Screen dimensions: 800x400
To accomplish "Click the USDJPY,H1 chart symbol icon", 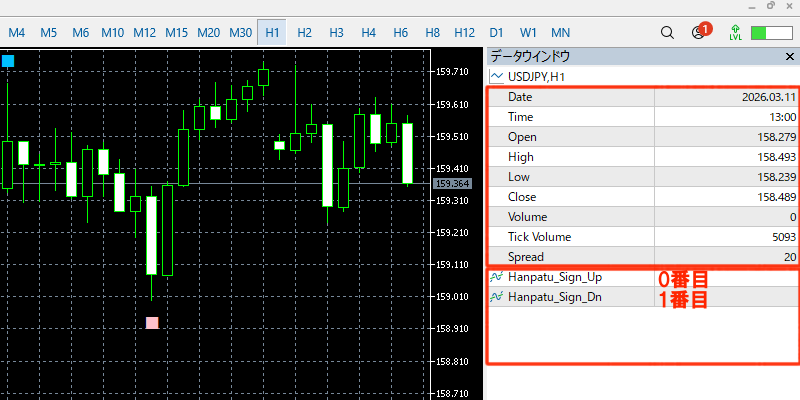I will (x=495, y=76).
